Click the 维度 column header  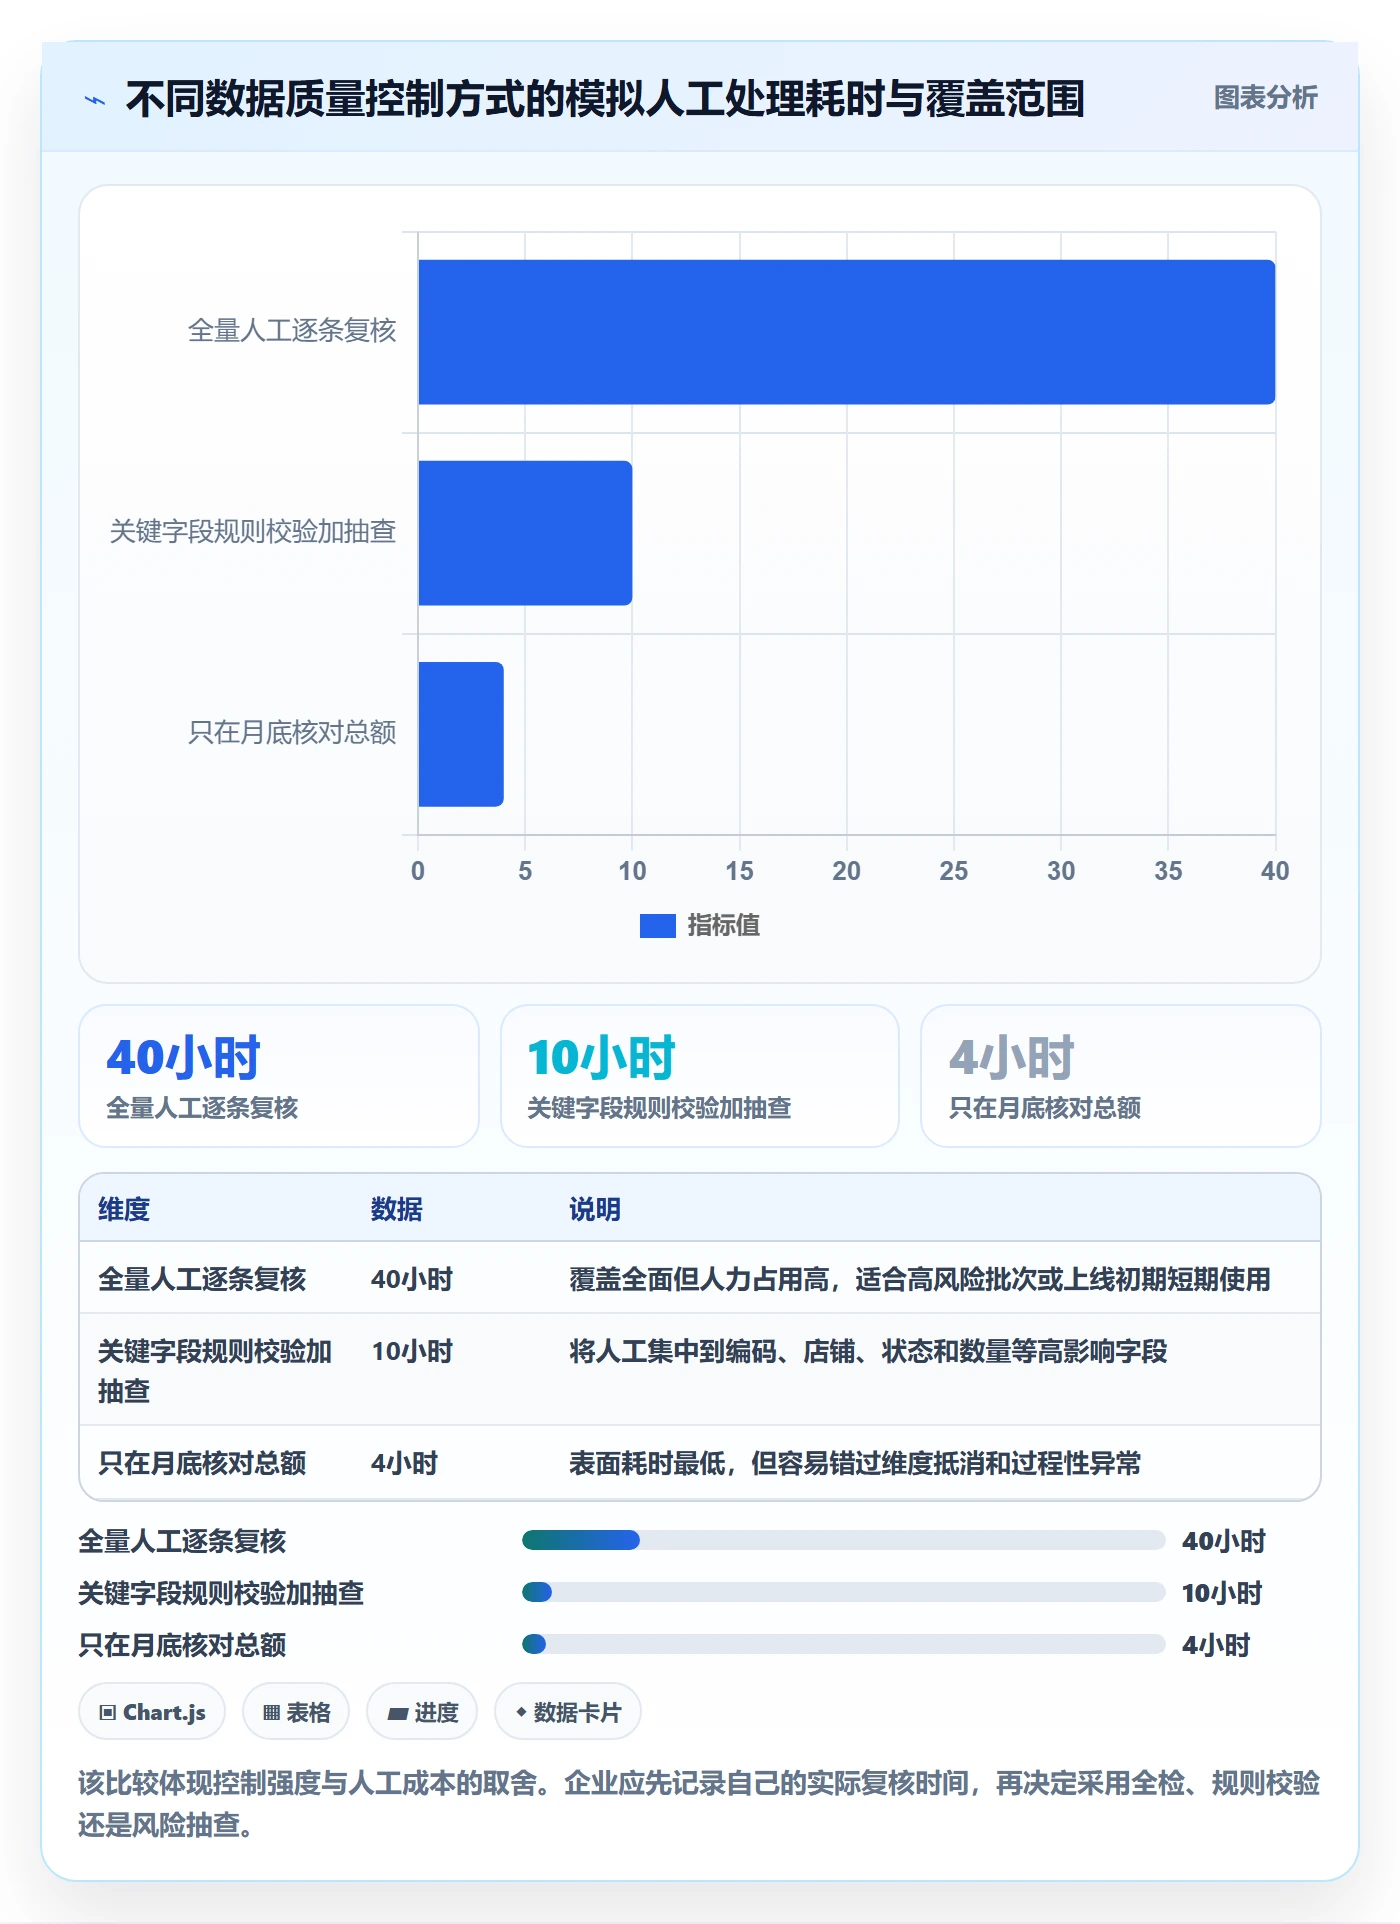124,1209
